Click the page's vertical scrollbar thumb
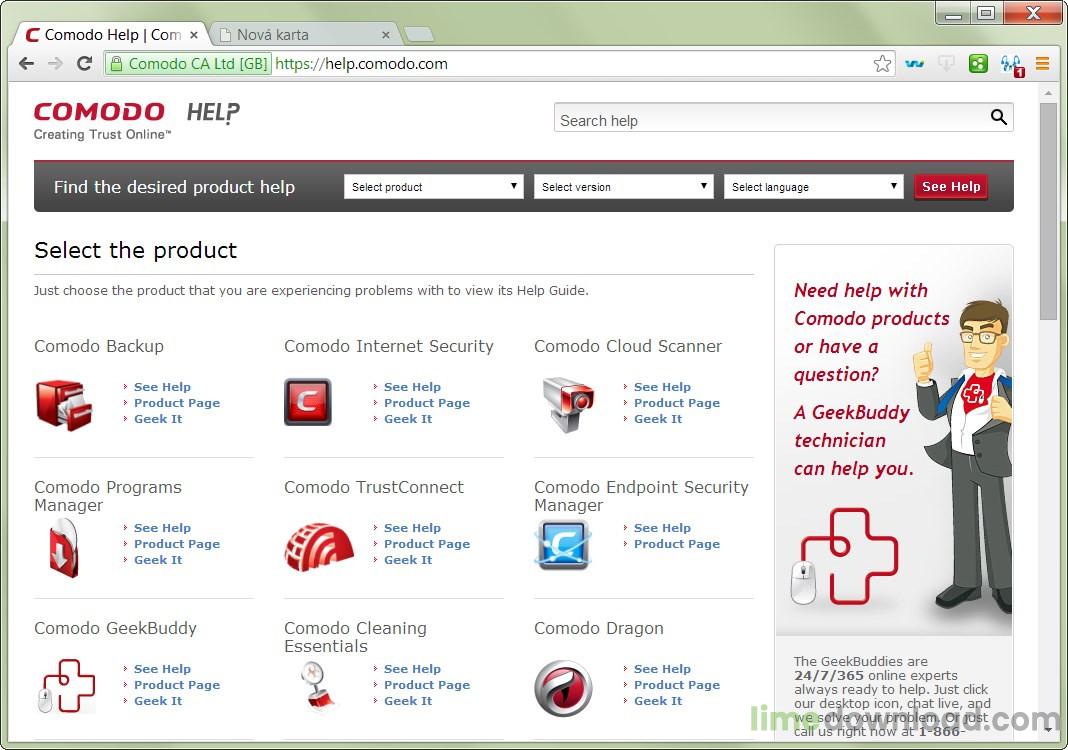 click(x=1048, y=210)
